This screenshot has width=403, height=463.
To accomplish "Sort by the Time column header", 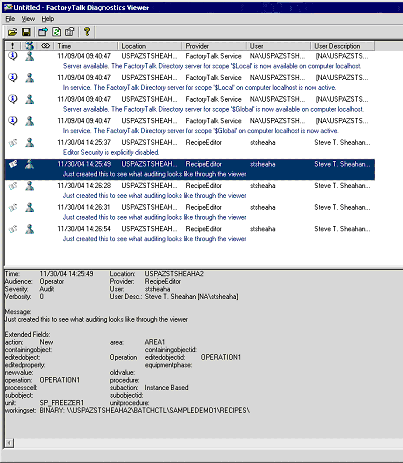I will tap(85, 46).
